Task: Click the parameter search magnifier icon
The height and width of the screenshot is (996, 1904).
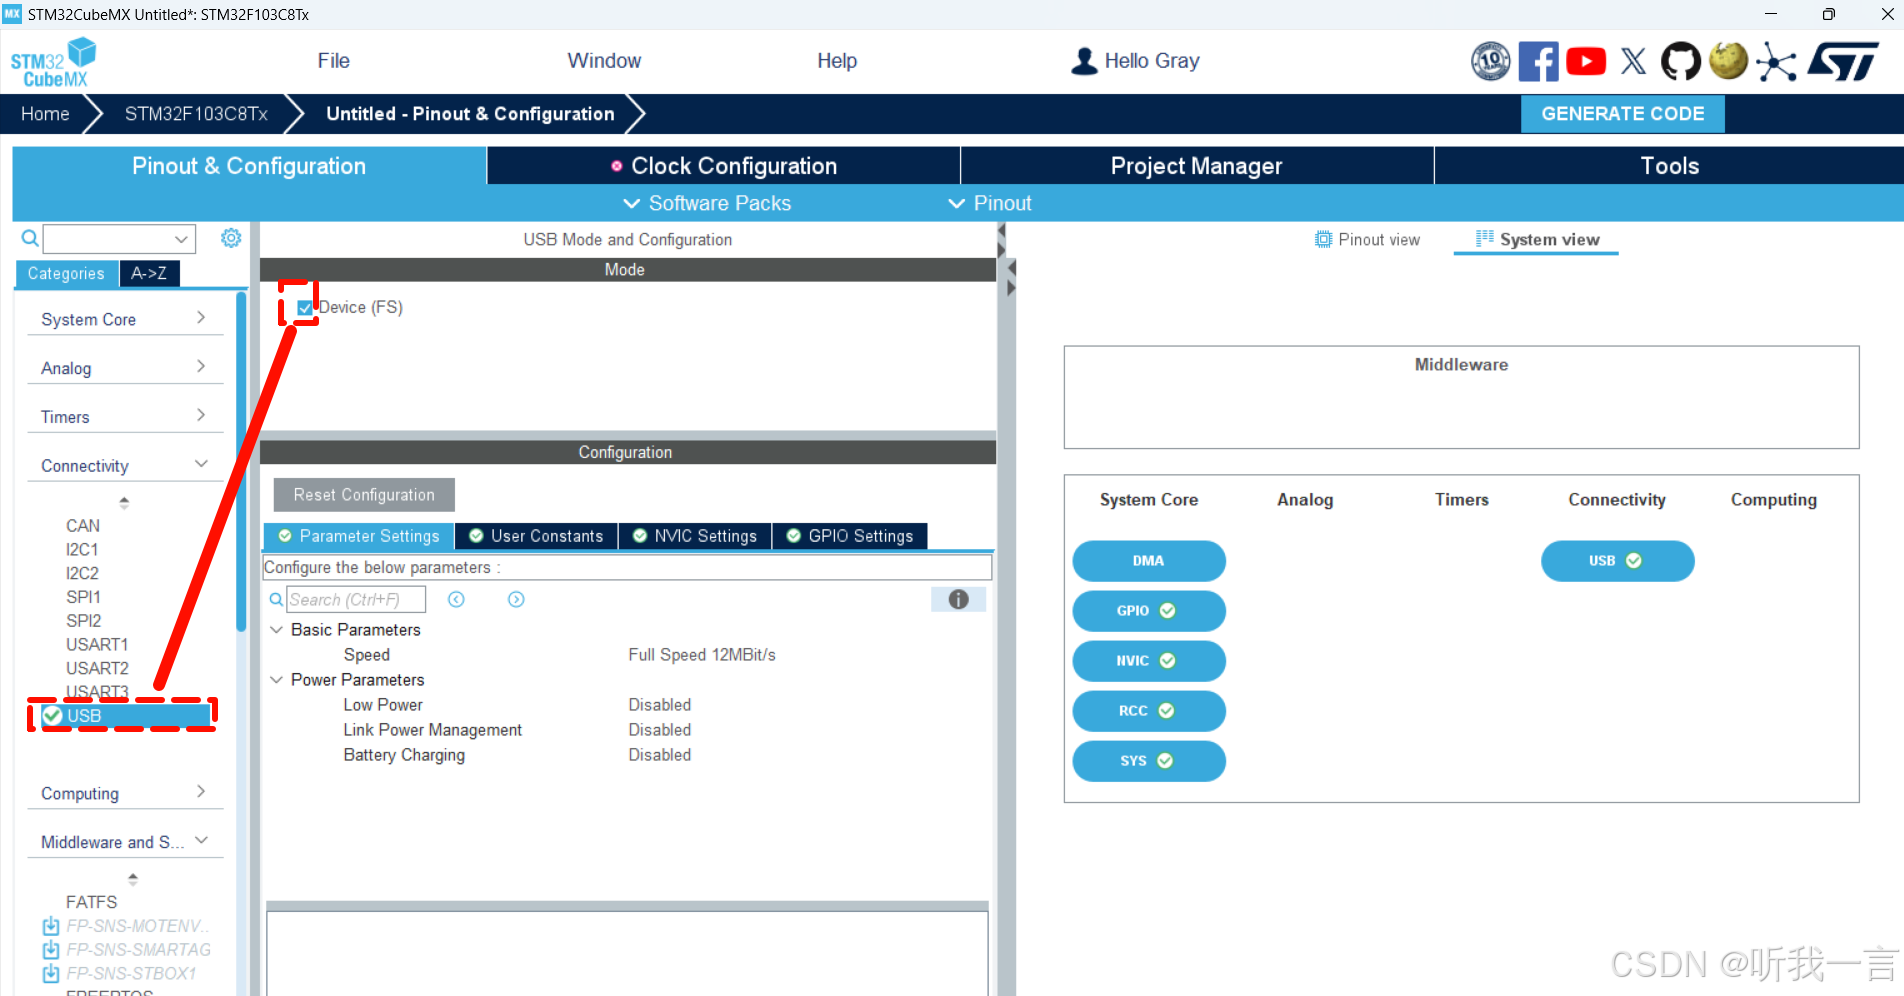Action: click(277, 599)
